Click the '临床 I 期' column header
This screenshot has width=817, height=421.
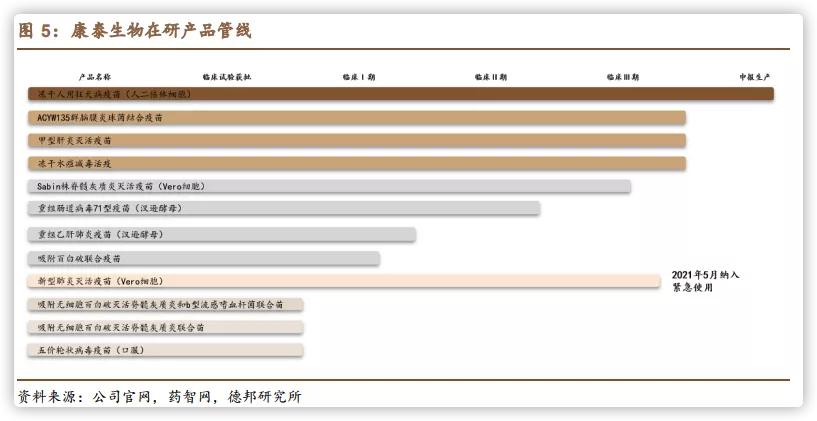(x=359, y=77)
